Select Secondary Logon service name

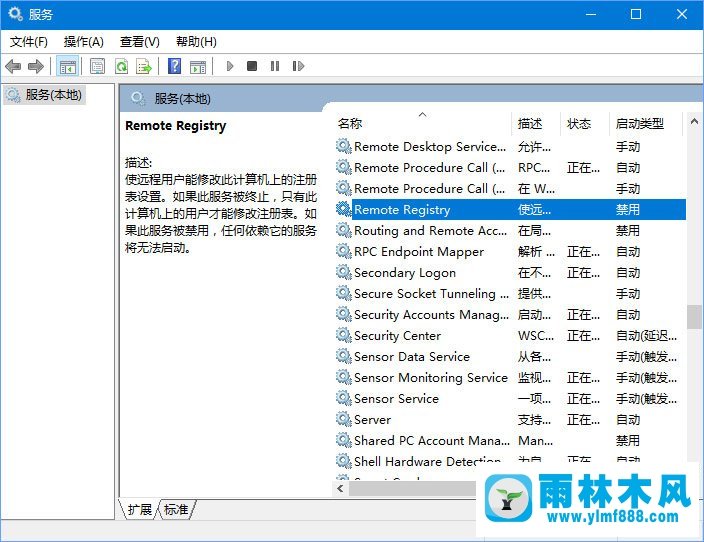pyautogui.click(x=405, y=273)
